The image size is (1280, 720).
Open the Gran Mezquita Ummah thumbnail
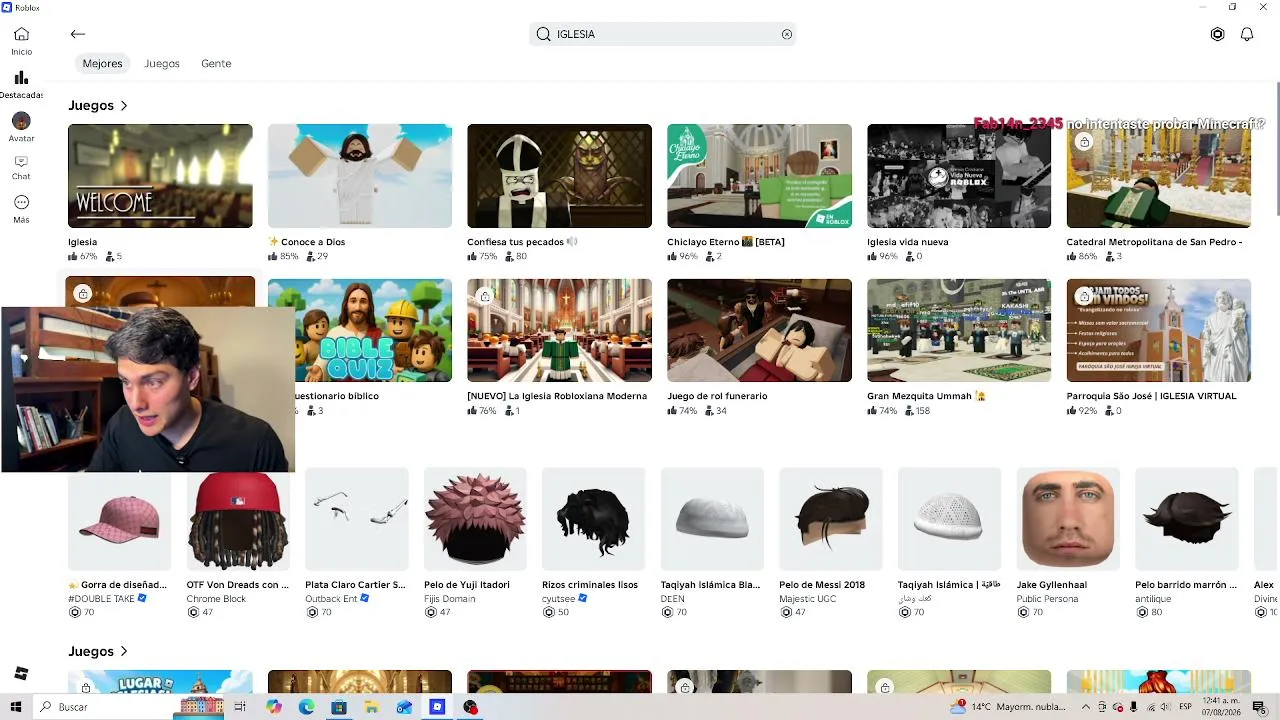point(959,330)
